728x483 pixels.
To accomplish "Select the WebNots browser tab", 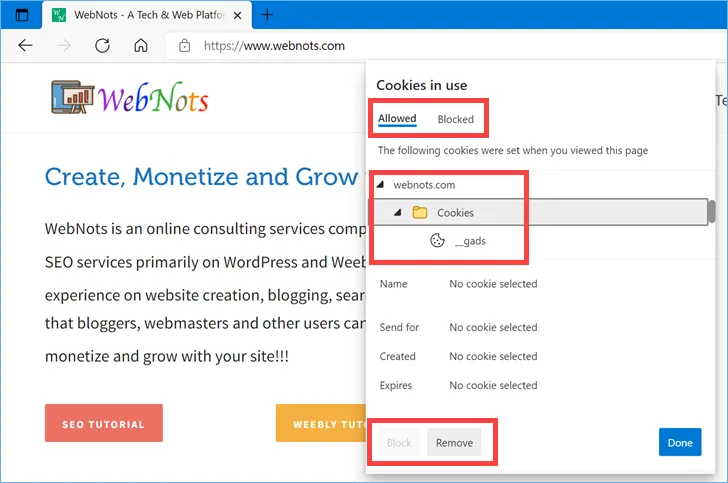I will pos(147,15).
